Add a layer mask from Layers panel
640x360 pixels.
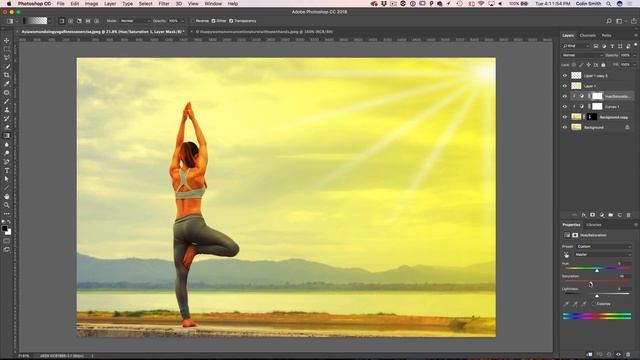pos(593,215)
